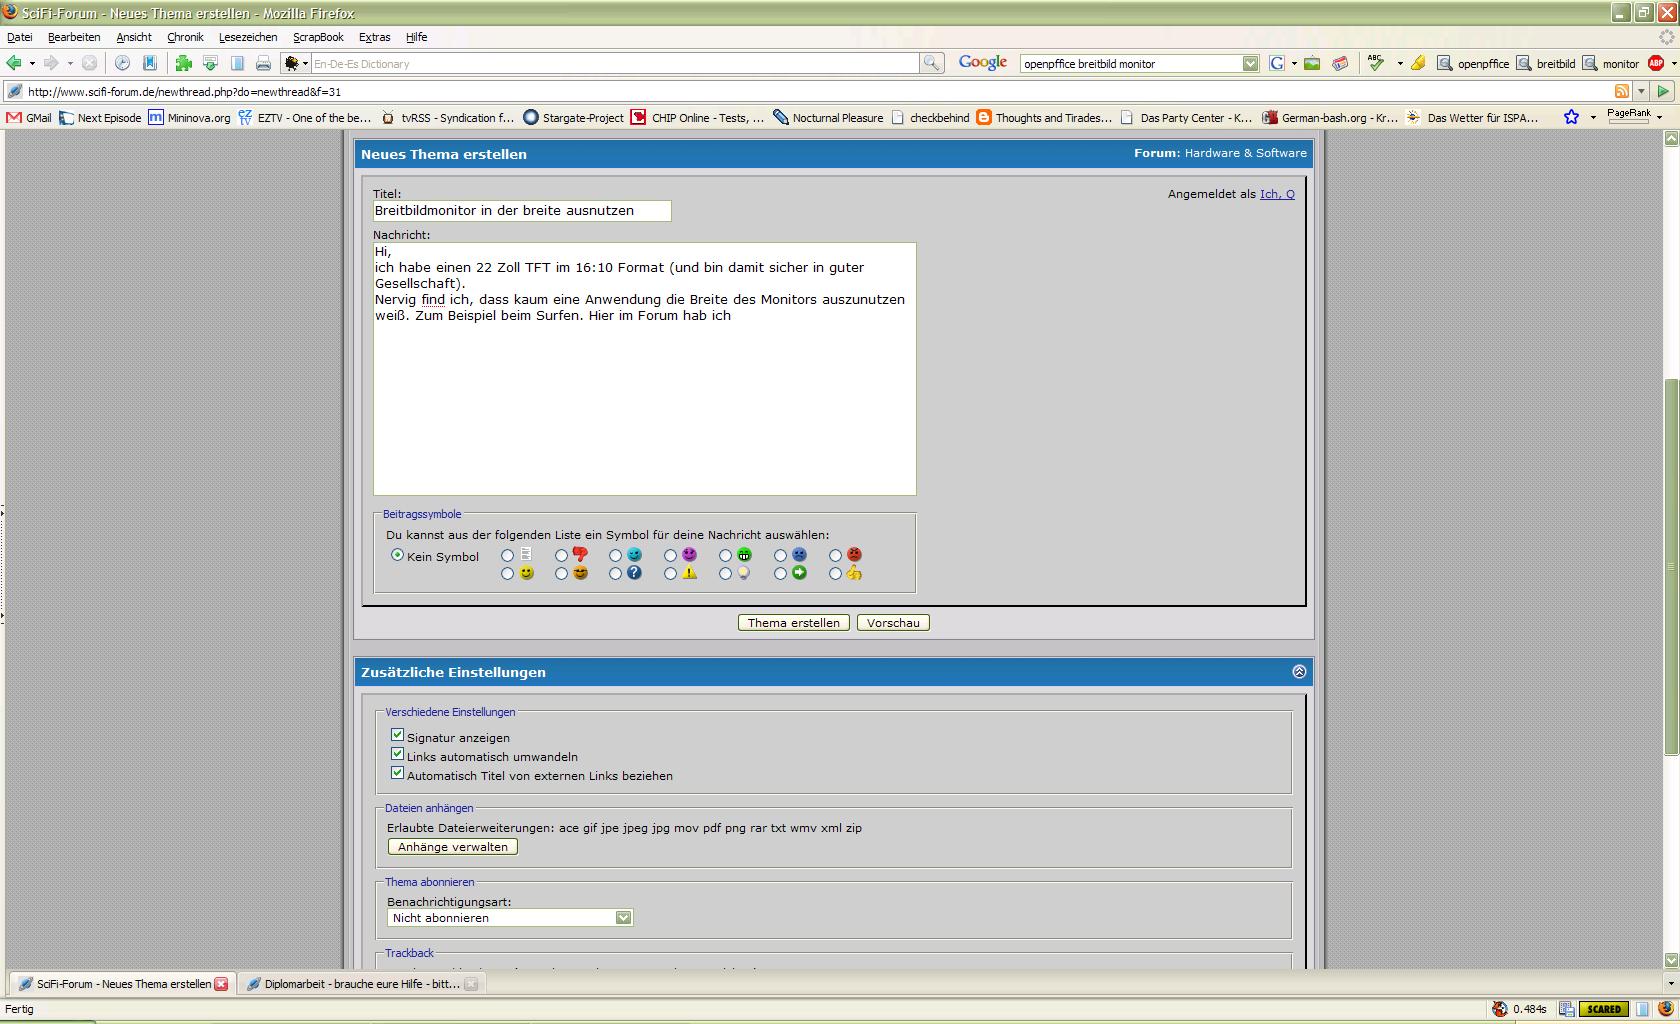Click Anhänge verwalten button
The image size is (1680, 1024).
coord(453,847)
